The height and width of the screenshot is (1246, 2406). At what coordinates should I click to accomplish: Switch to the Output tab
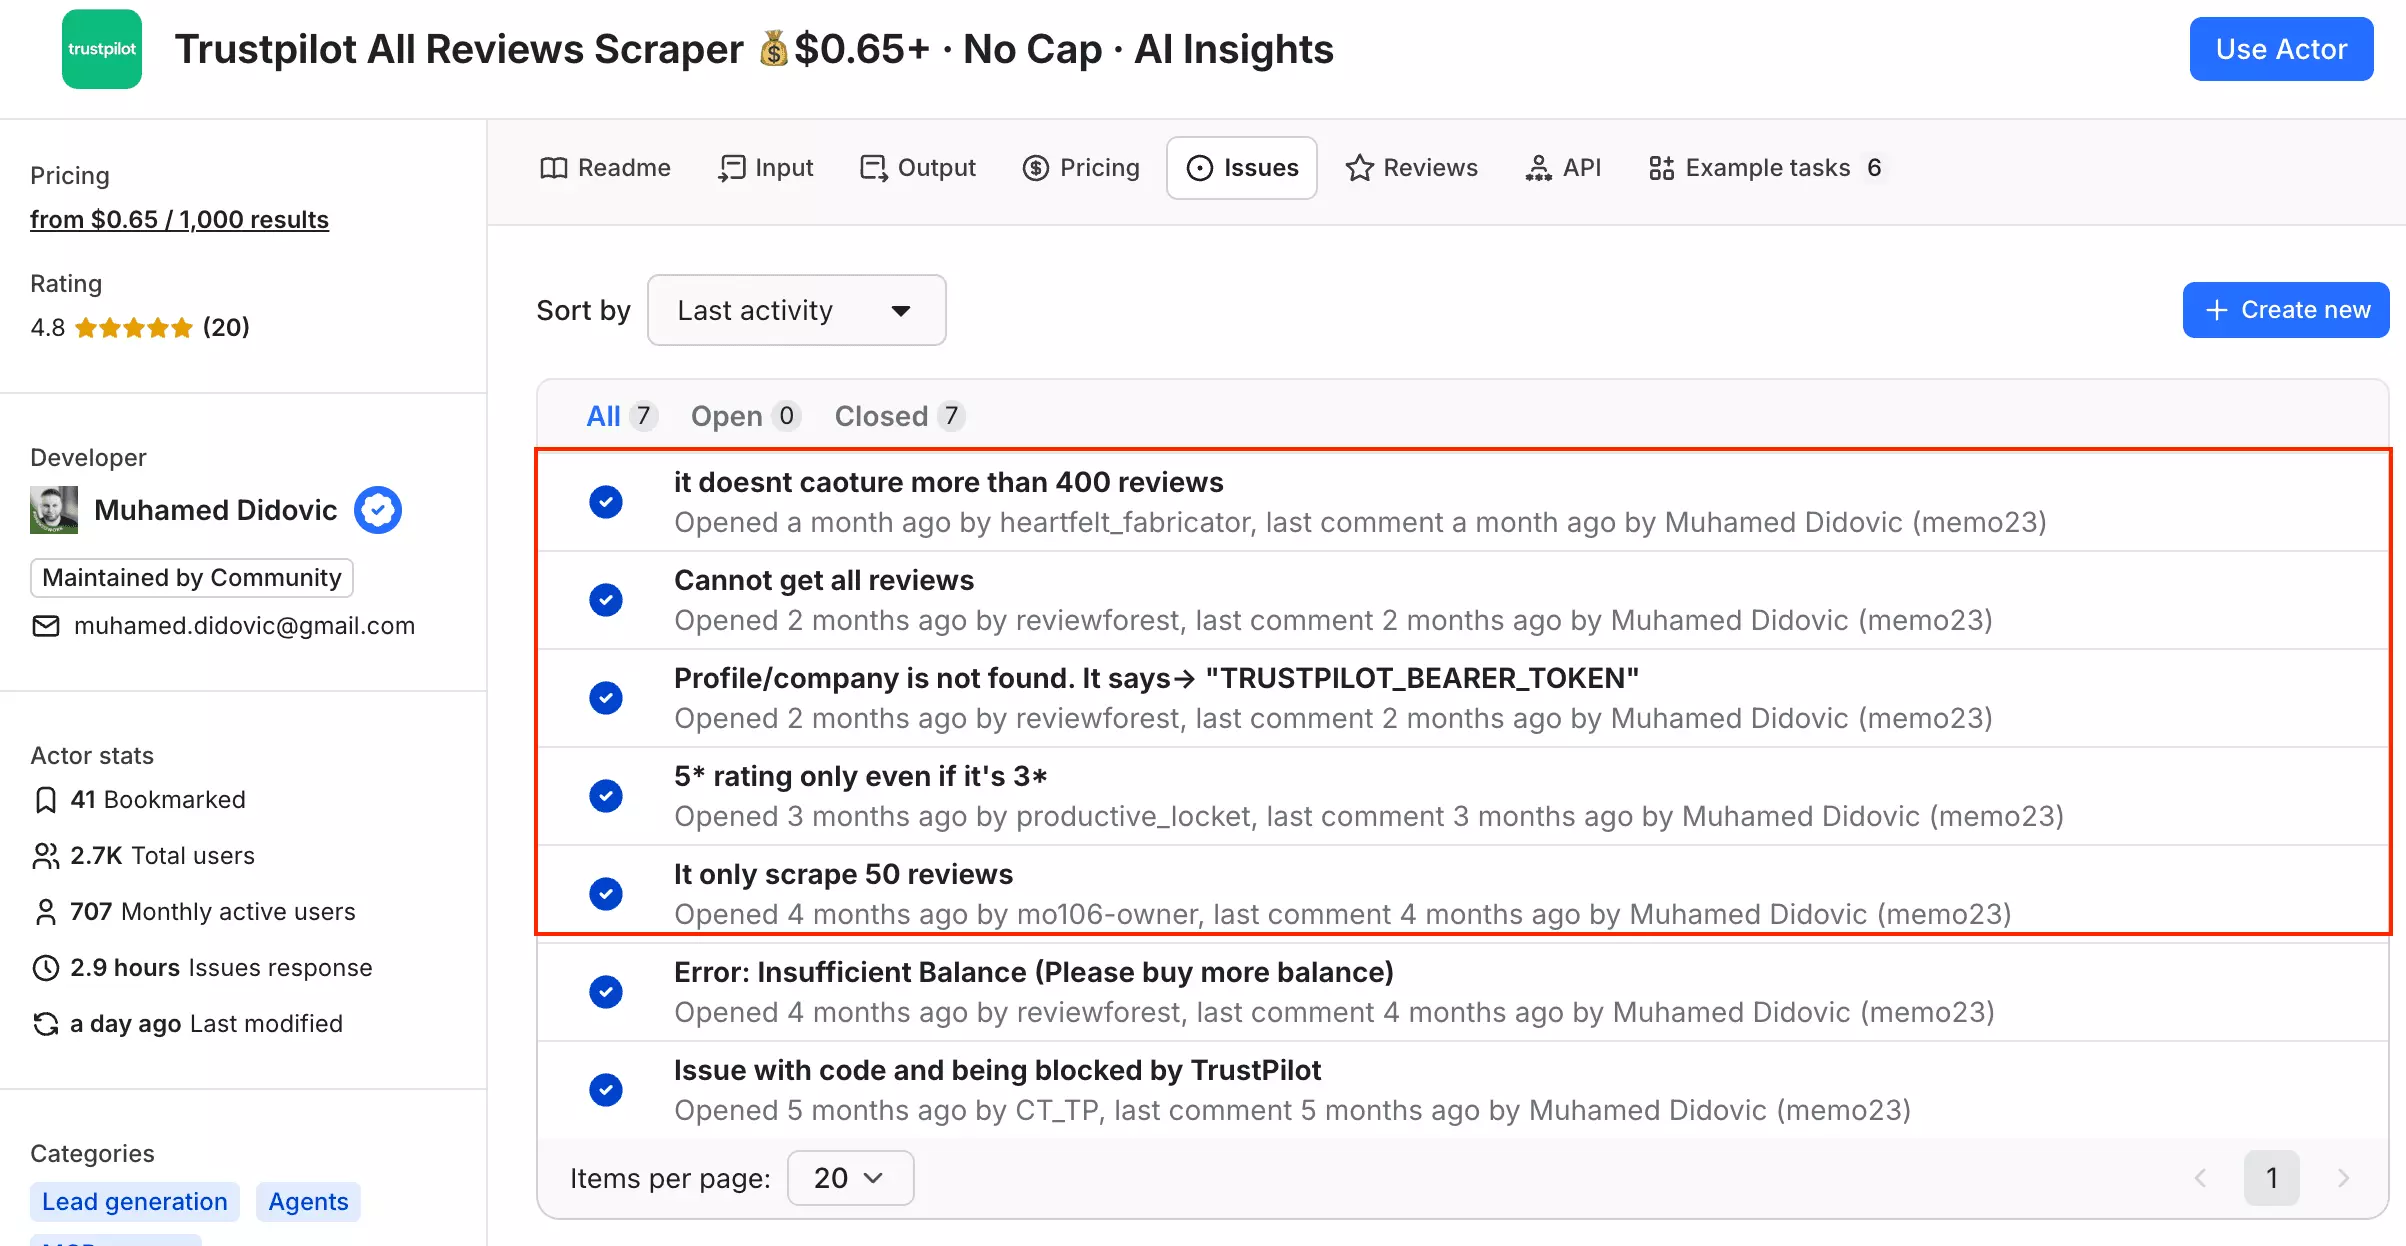pos(918,167)
